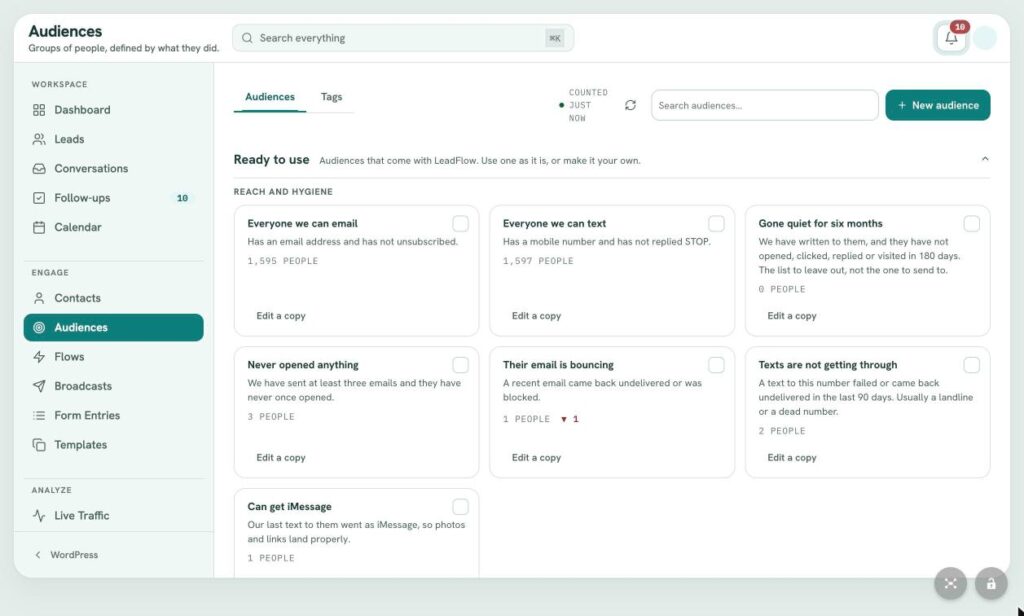Click 'COUNTED JUST NOW' status
The width and height of the screenshot is (1024, 616).
pos(585,105)
